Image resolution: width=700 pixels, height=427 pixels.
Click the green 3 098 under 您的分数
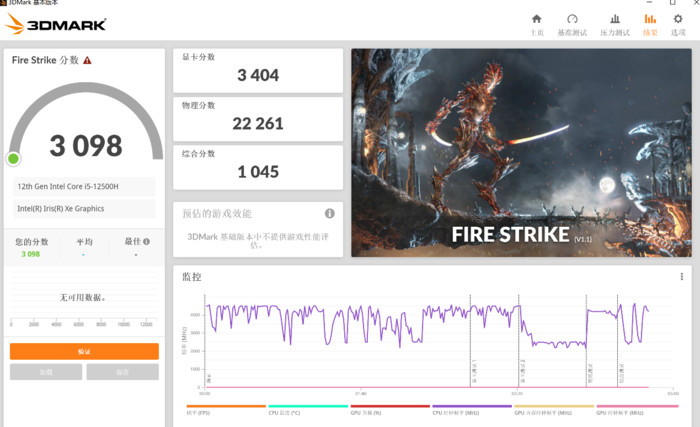click(30, 254)
